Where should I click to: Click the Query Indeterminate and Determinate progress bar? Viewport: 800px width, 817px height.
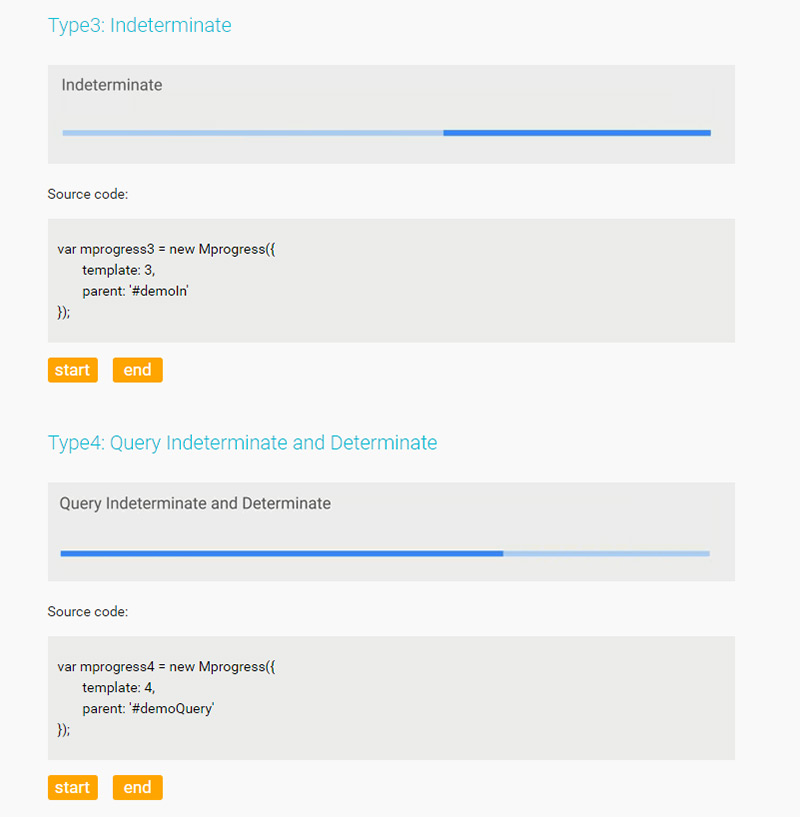pos(385,553)
